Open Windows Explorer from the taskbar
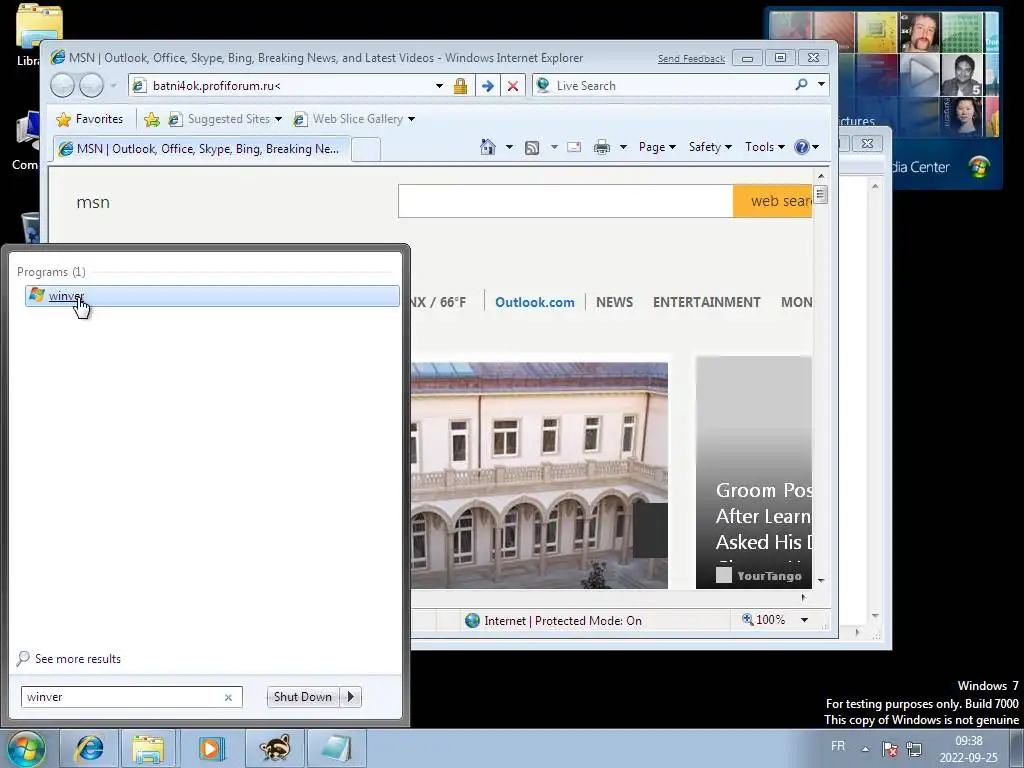The image size is (1024, 768). [148, 748]
